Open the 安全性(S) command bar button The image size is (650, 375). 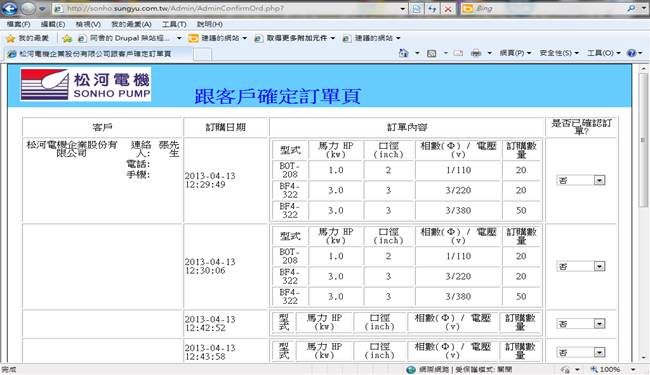[558, 53]
